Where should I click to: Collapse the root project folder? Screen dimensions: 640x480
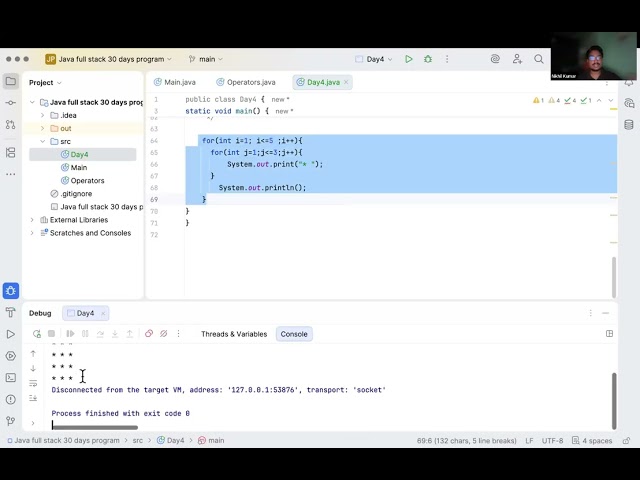coord(32,102)
